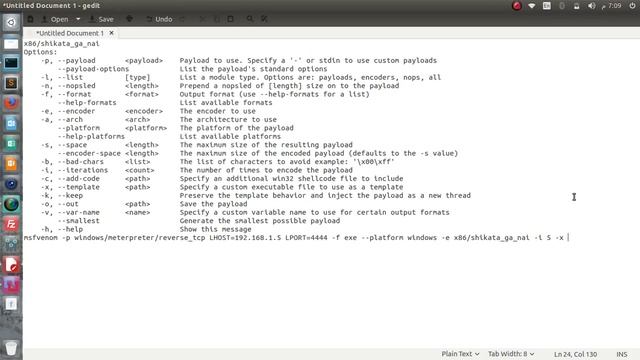This screenshot has width=640, height=360.
Task: Open the volume sound menu
Action: [x=591, y=6]
